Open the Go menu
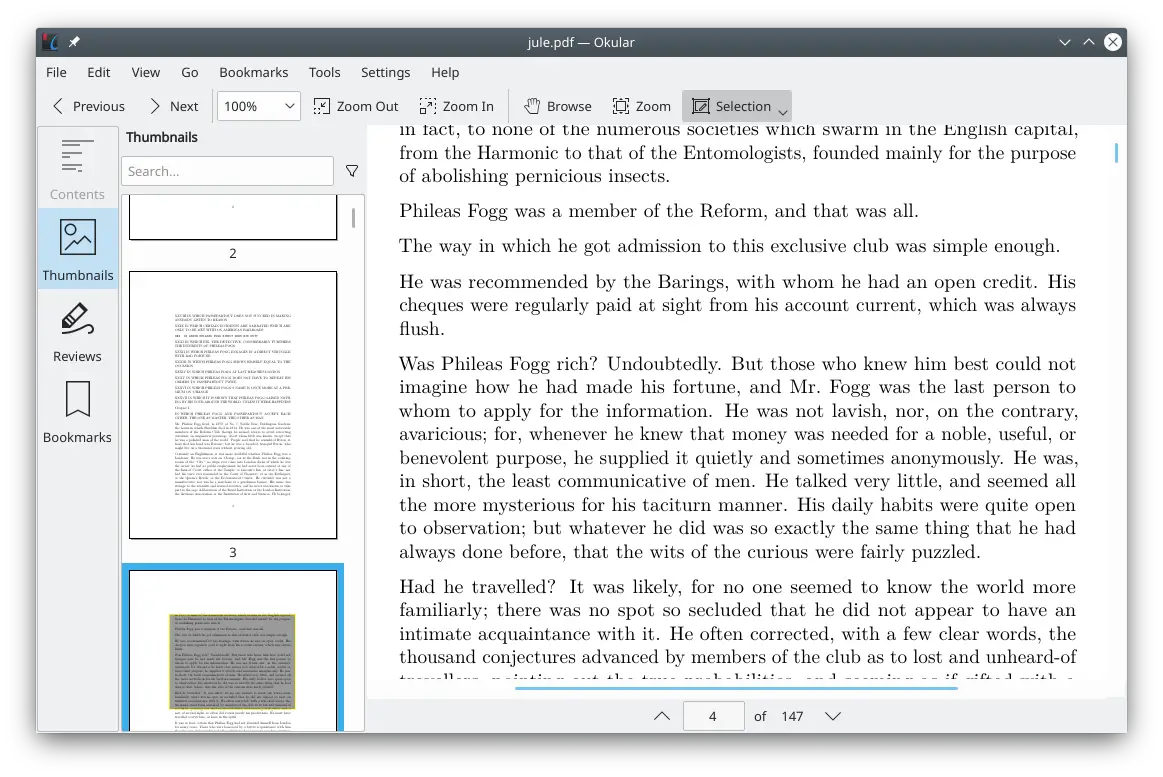Image resolution: width=1163 pixels, height=777 pixels. click(x=190, y=72)
